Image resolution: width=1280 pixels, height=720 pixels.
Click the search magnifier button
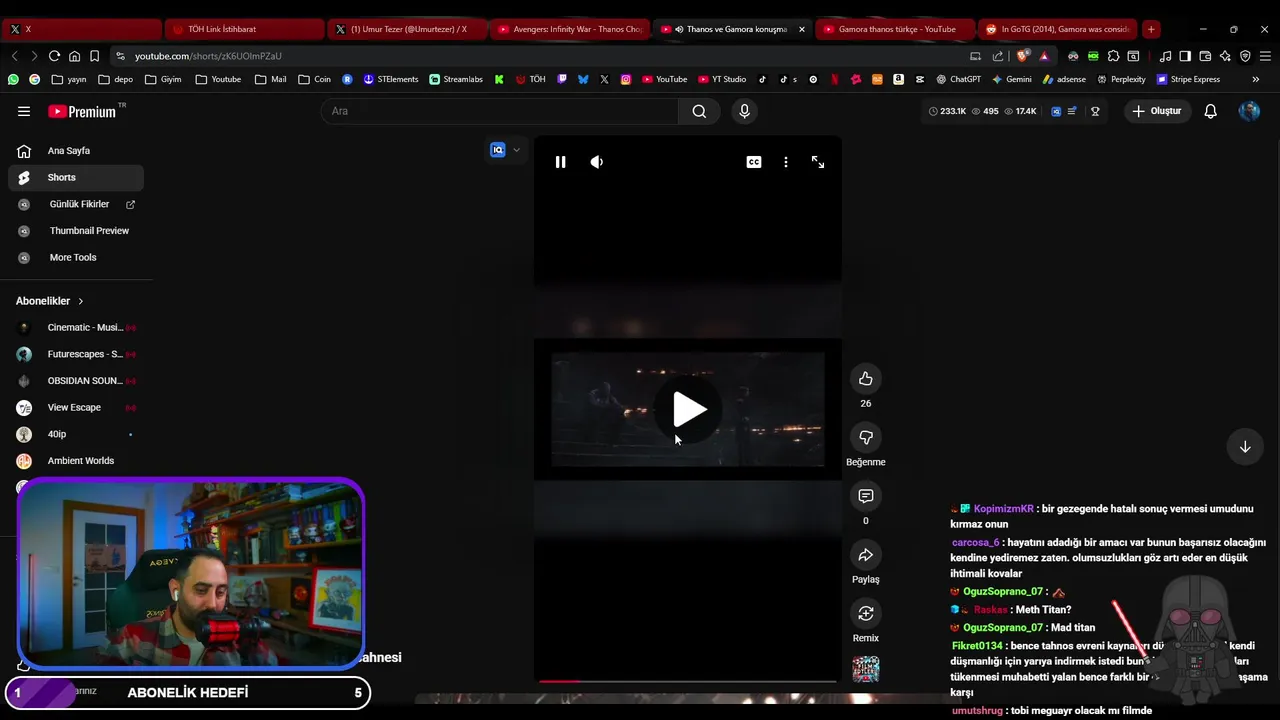tap(699, 111)
